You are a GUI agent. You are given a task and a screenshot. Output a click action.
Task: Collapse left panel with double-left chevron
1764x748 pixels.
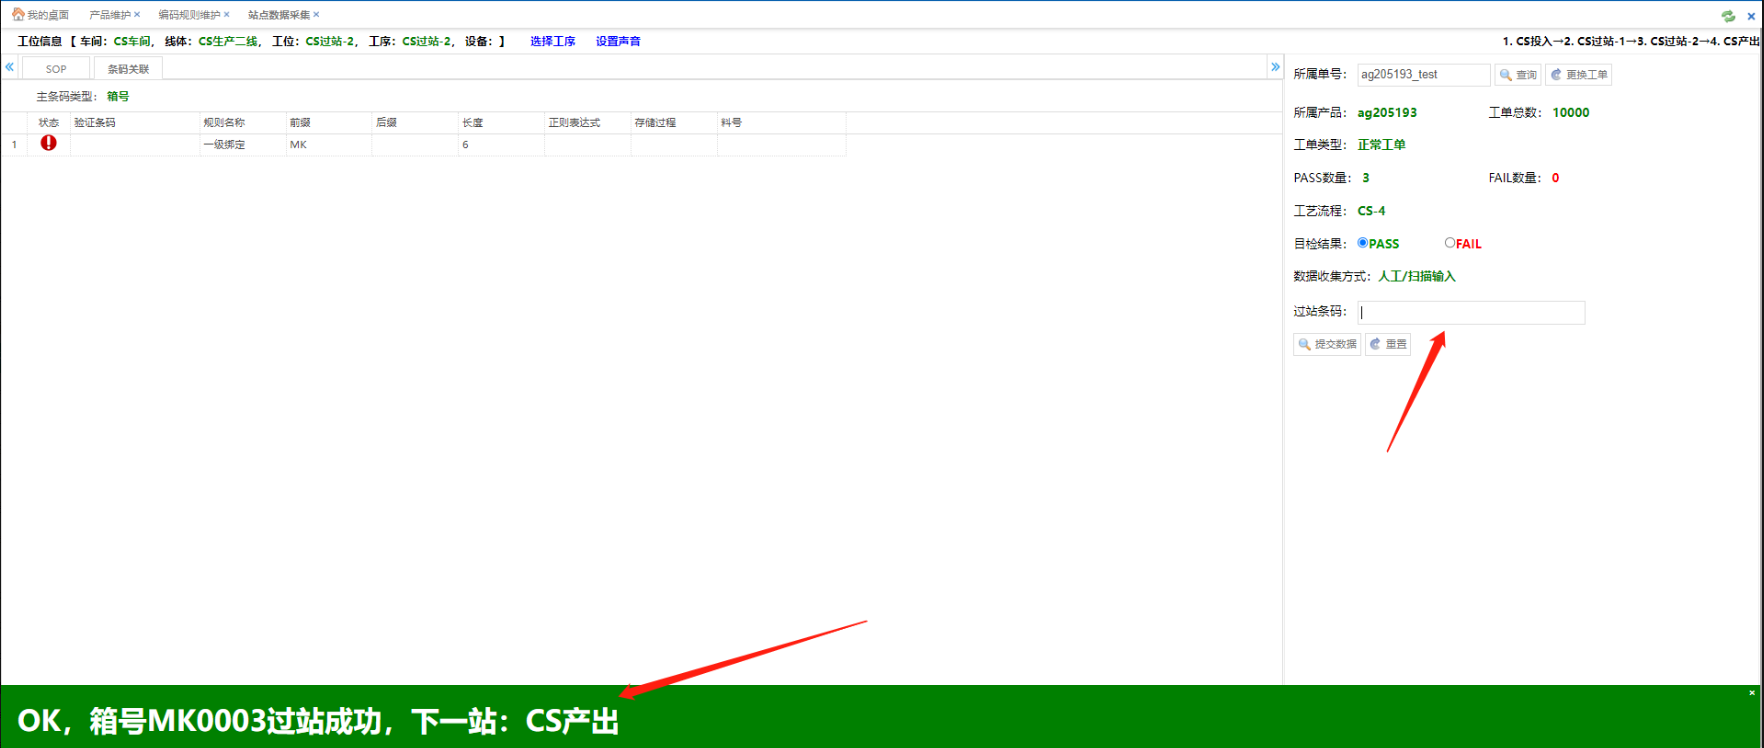coord(10,67)
